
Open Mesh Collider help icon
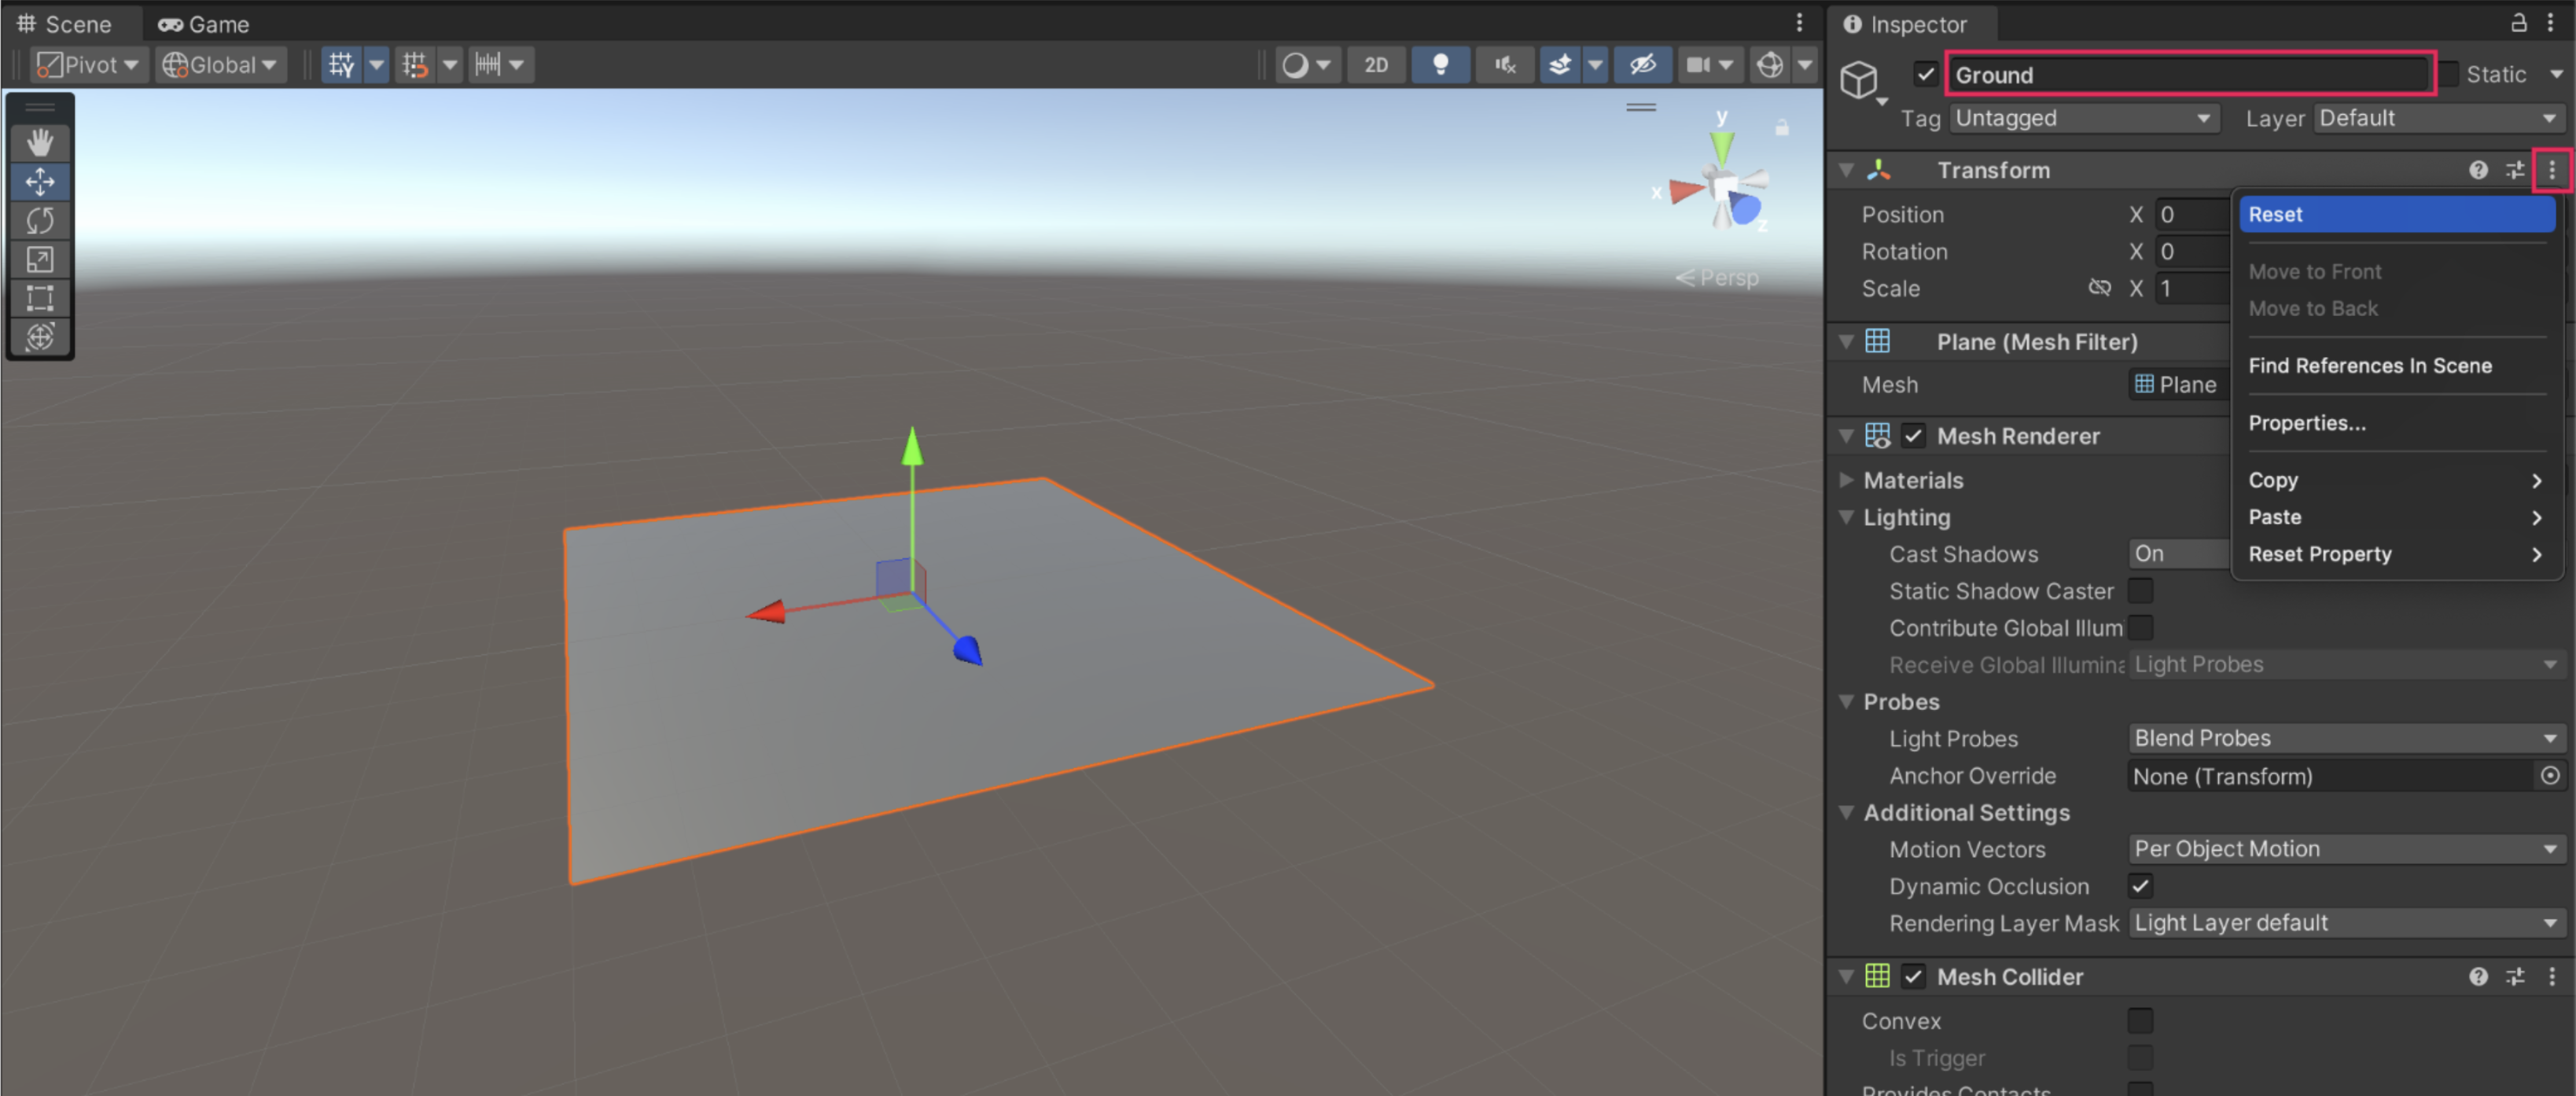(x=2477, y=977)
